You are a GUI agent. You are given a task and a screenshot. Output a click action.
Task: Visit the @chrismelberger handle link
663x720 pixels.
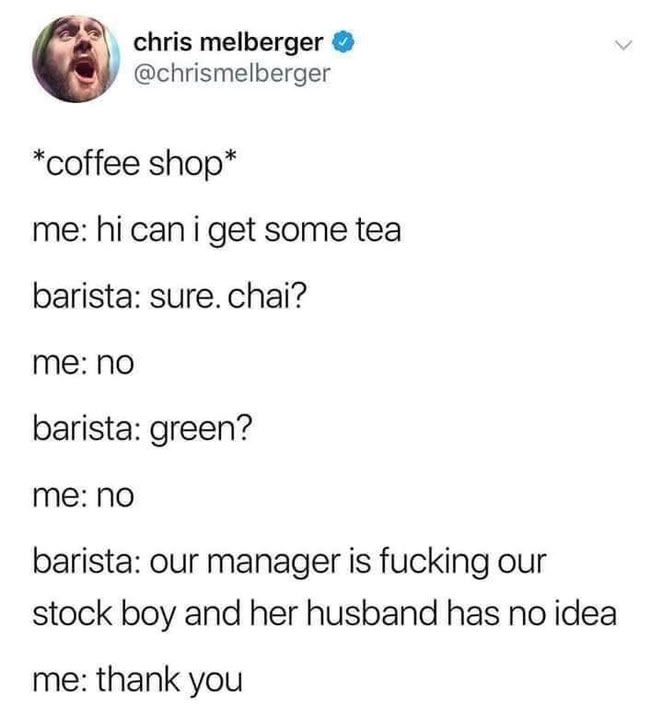pyautogui.click(x=232, y=74)
